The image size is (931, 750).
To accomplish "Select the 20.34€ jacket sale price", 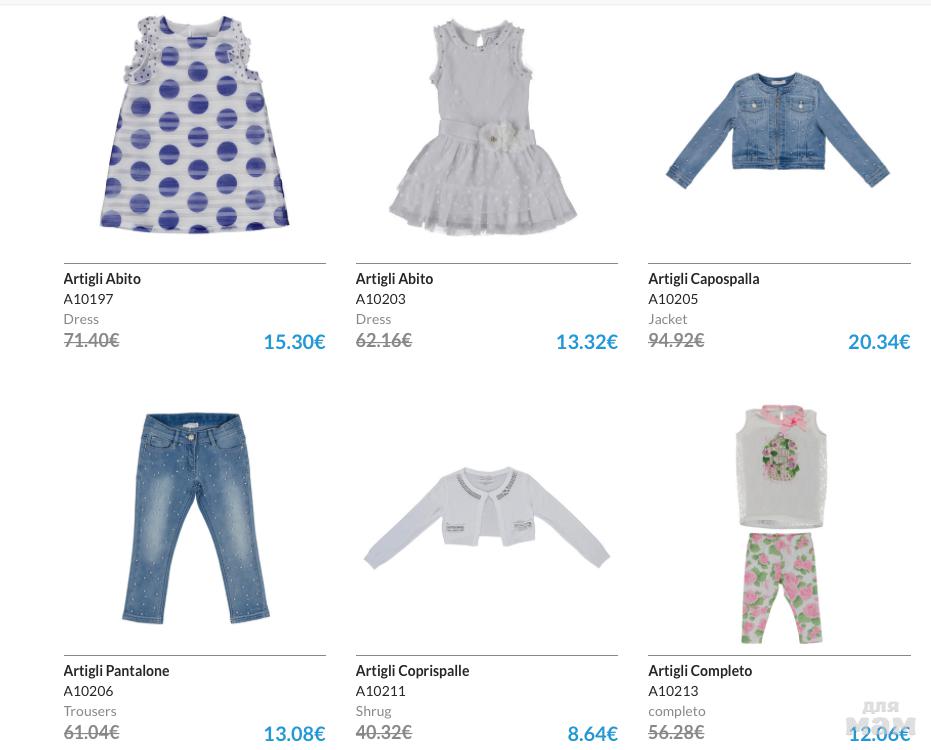I will point(879,341).
